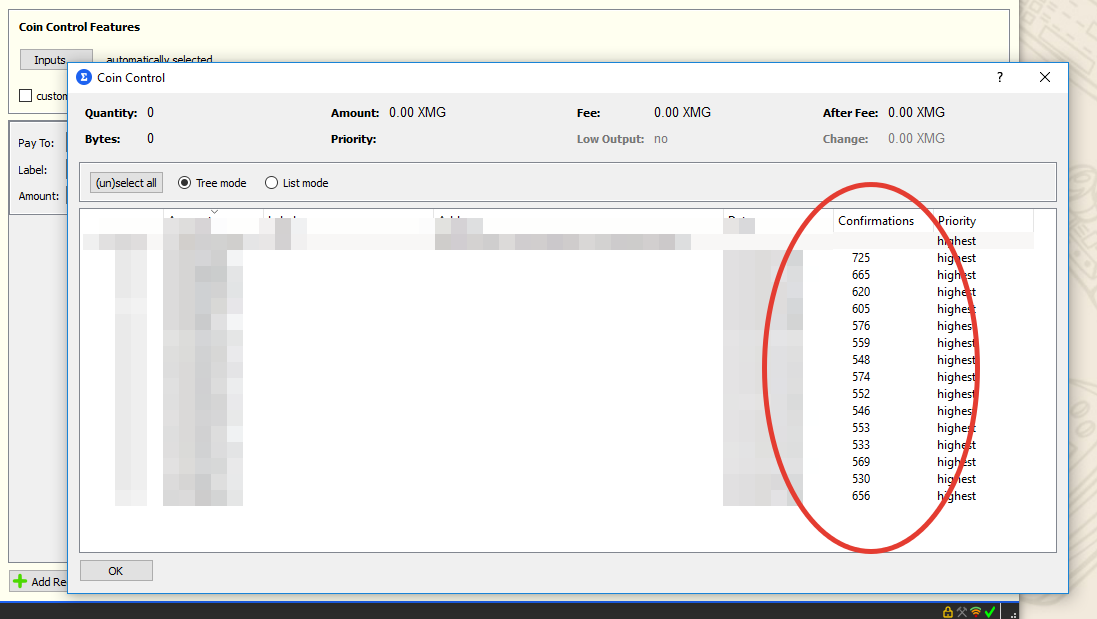Click the Coin Control Features heading
Screen dimensions: 1097x619
tap(79, 27)
